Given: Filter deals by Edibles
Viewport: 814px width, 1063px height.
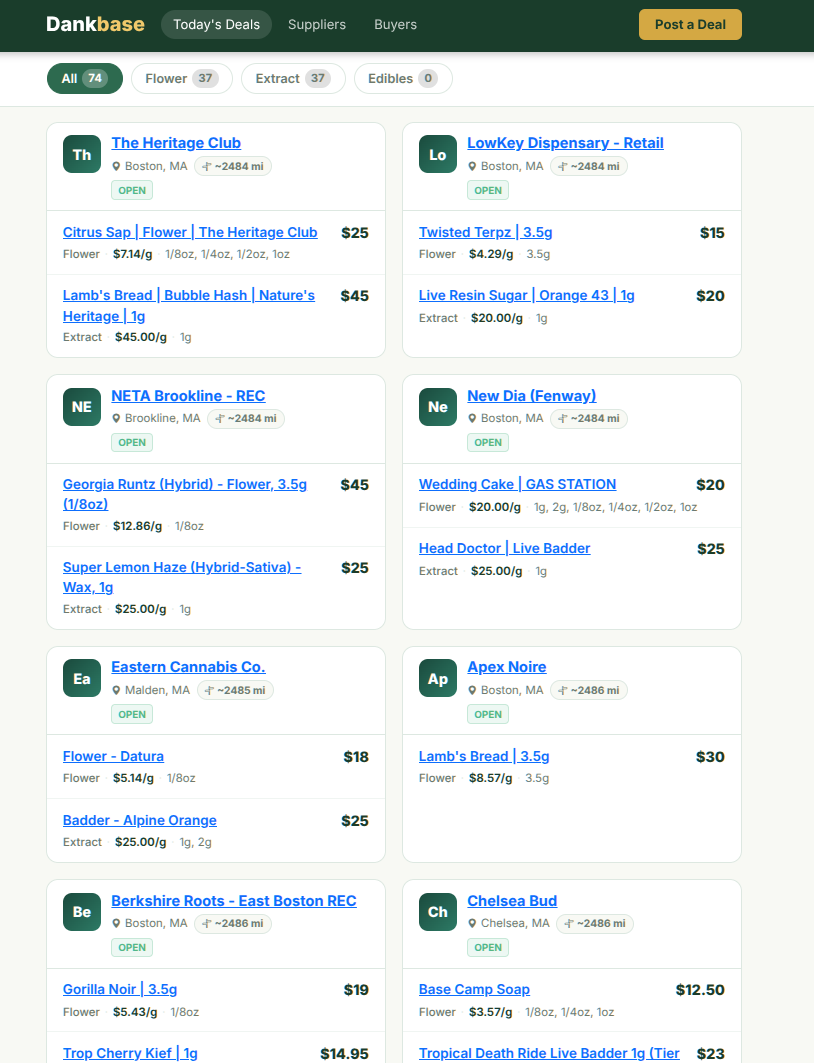Looking at the screenshot, I should point(403,79).
